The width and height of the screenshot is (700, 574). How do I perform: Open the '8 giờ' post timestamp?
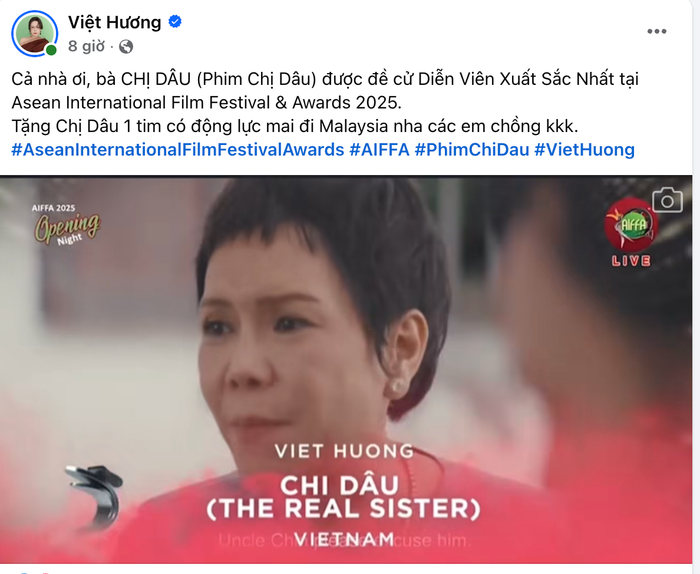click(x=87, y=46)
